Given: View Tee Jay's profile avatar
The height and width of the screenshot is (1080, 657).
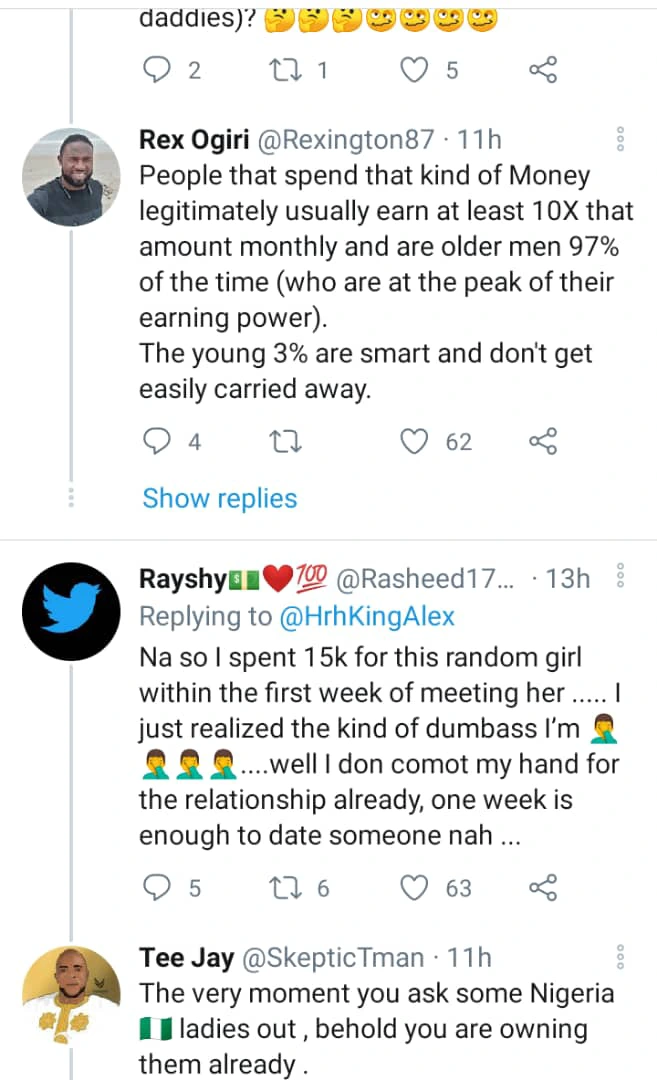Looking at the screenshot, I should pos(70,994).
